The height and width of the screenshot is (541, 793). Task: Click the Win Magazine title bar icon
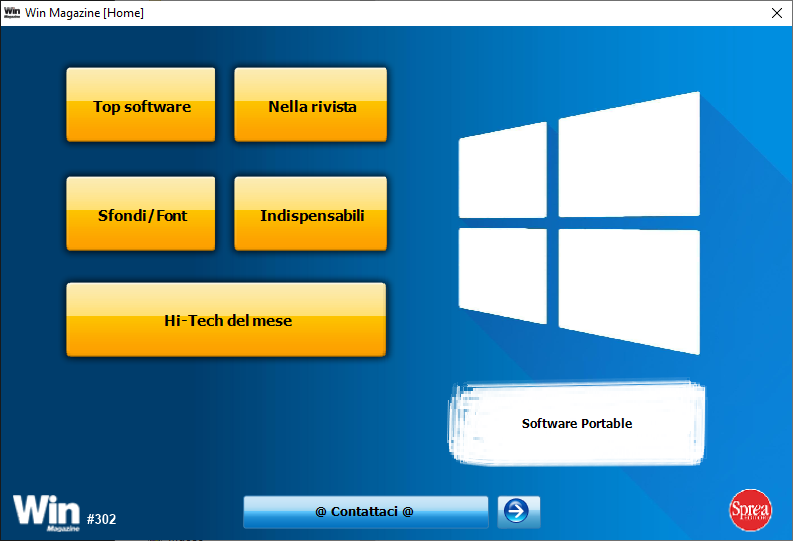(x=12, y=13)
